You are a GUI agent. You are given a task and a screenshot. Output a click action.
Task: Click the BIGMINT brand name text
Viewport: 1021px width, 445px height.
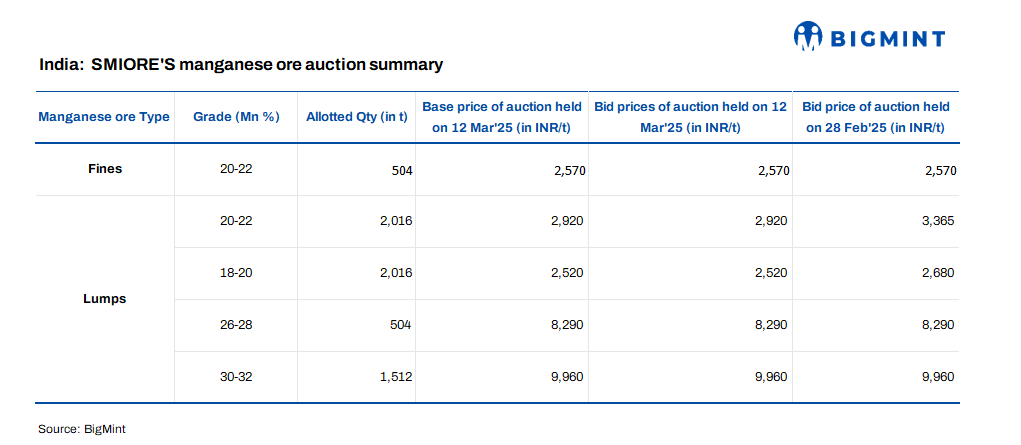[x=885, y=38]
